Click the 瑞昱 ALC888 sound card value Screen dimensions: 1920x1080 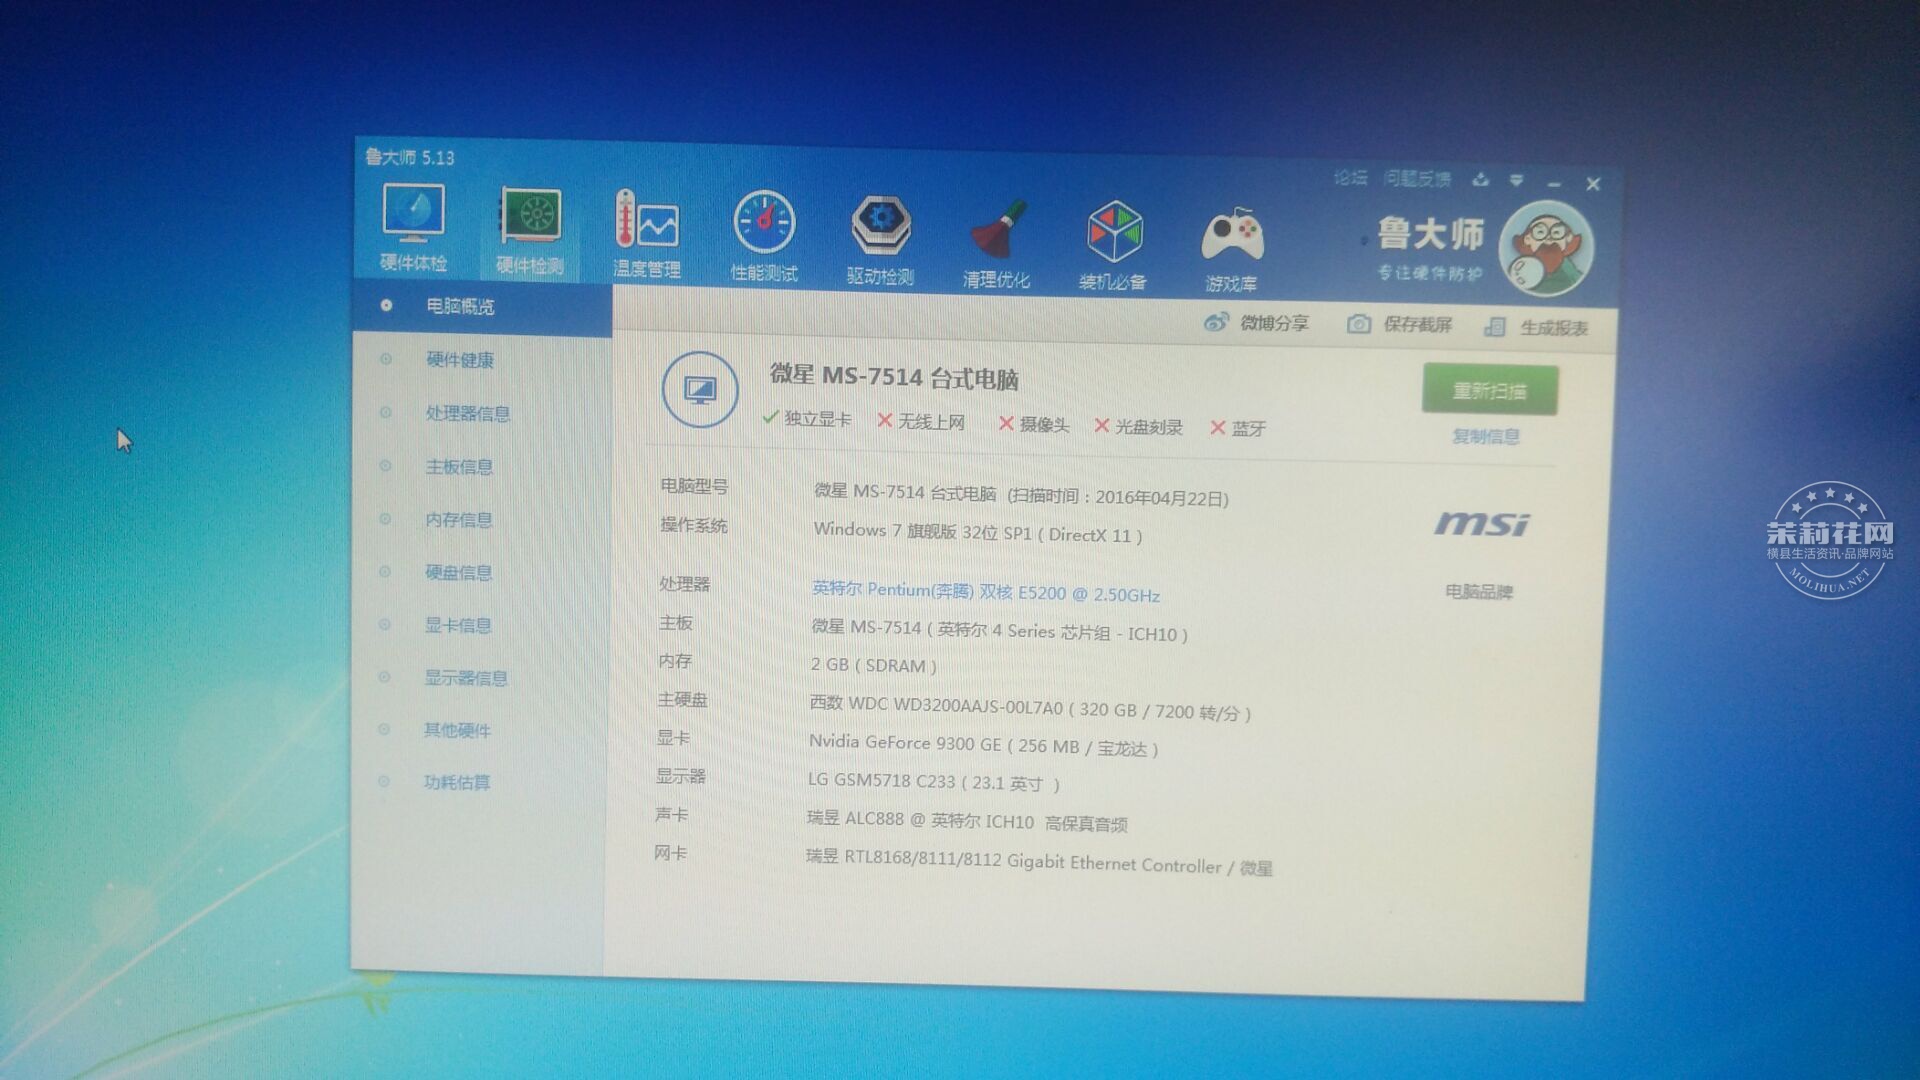pos(967,821)
